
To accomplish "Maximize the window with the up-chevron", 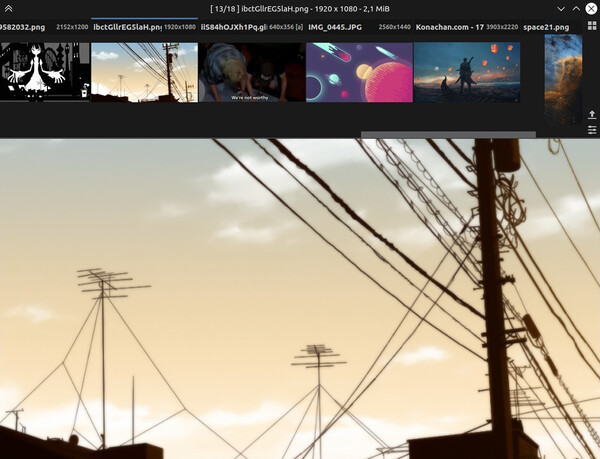I will point(575,9).
